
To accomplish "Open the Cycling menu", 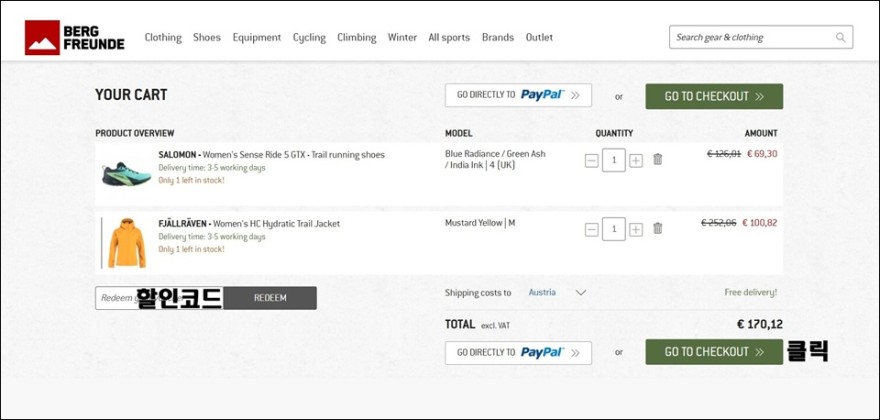I will coord(309,38).
